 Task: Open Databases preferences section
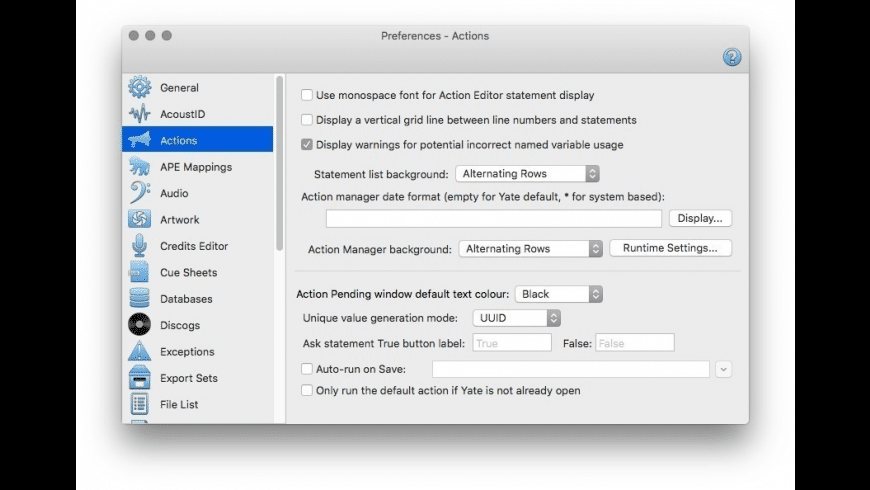point(198,299)
